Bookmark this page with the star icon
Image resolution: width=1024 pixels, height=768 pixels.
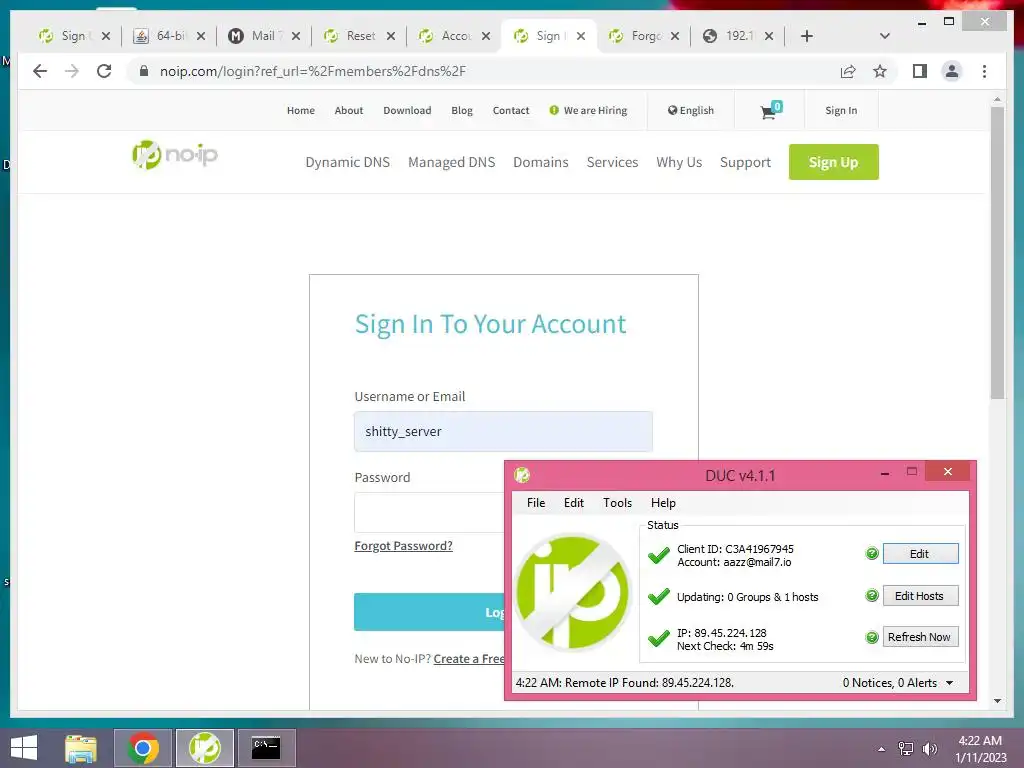pyautogui.click(x=880, y=71)
